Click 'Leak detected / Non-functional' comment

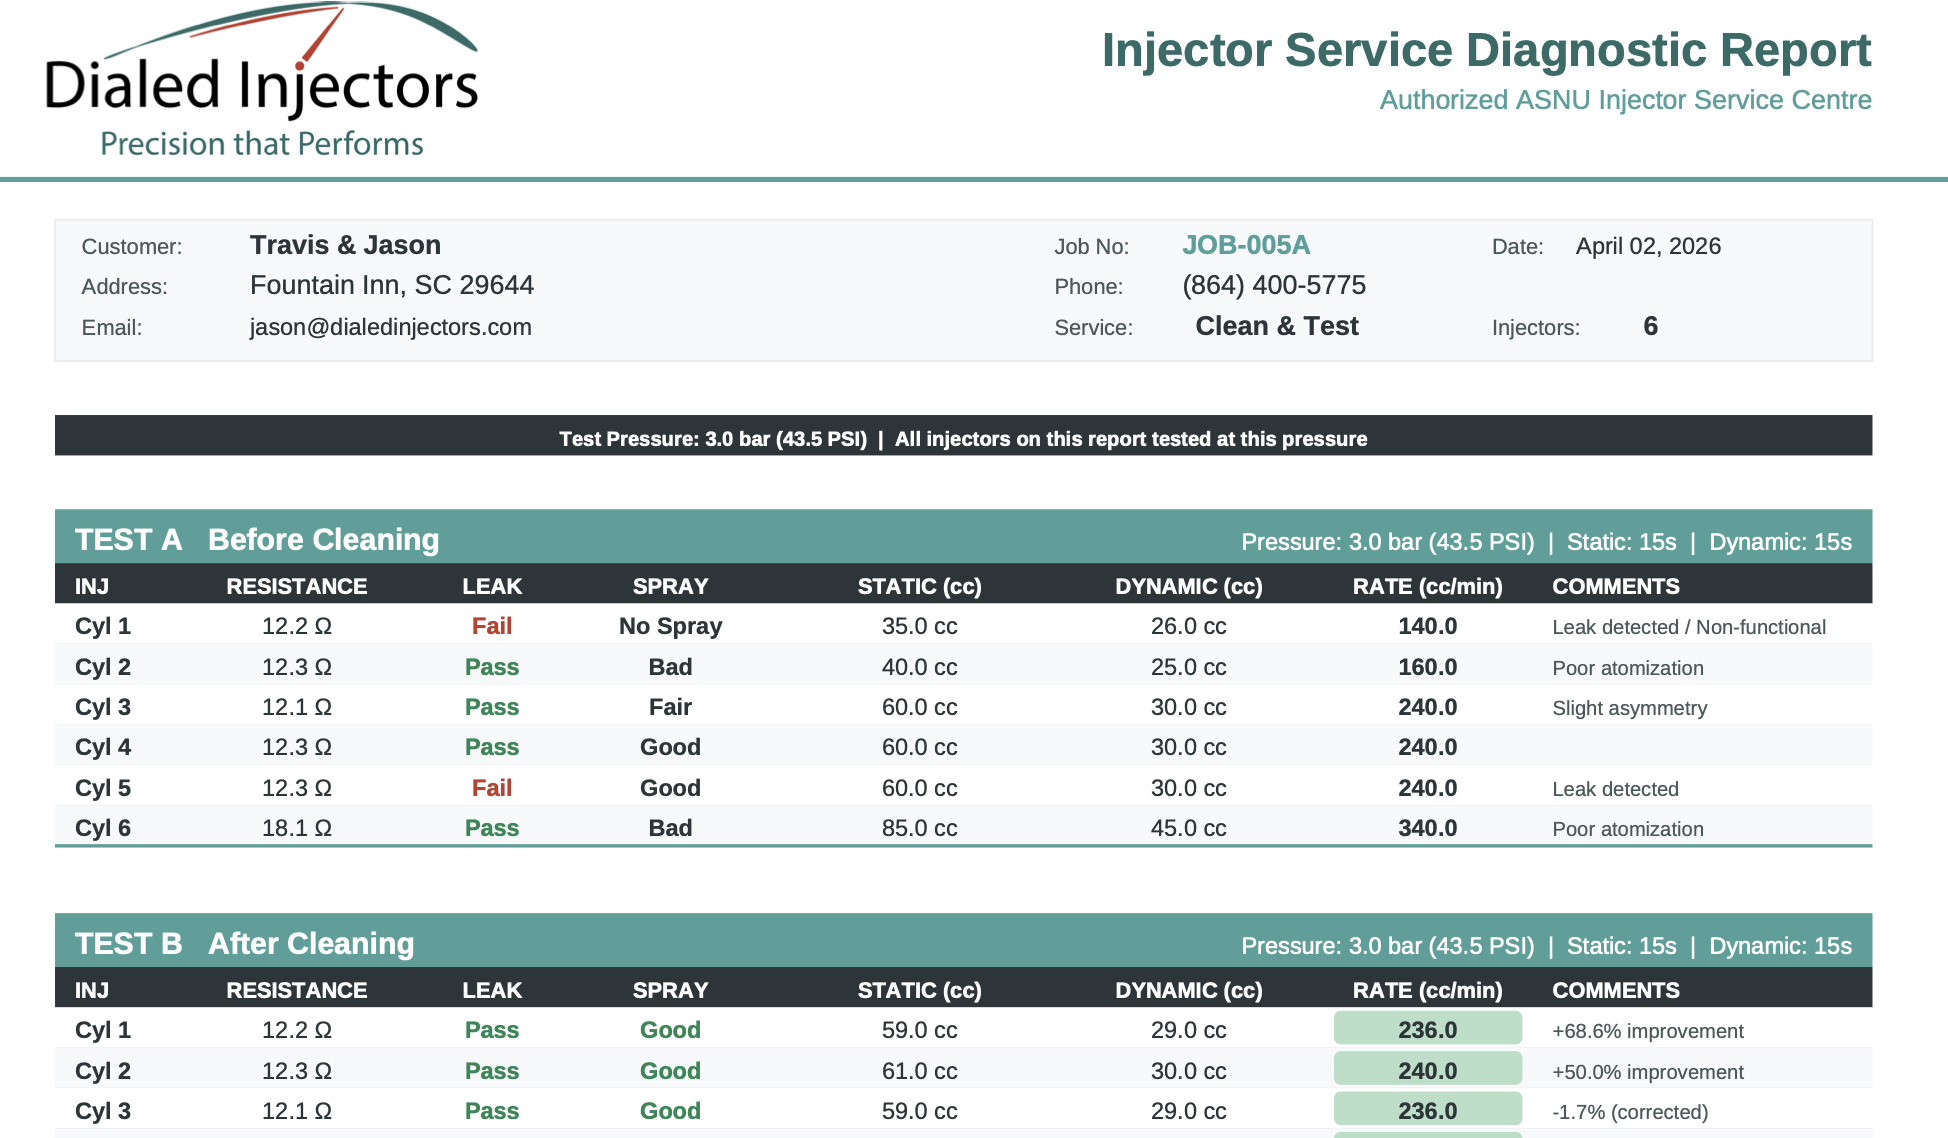pos(1689,627)
